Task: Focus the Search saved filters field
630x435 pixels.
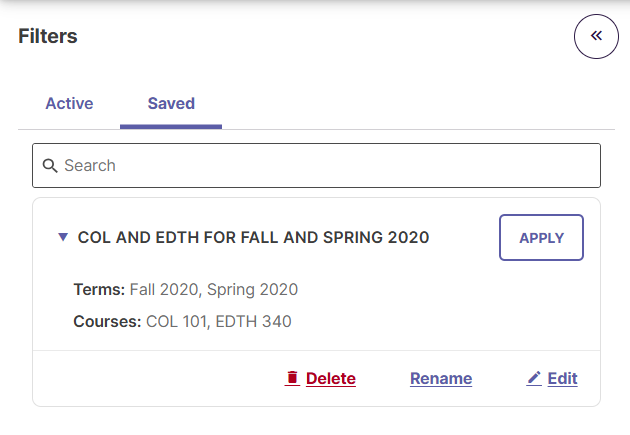Action: pos(316,165)
